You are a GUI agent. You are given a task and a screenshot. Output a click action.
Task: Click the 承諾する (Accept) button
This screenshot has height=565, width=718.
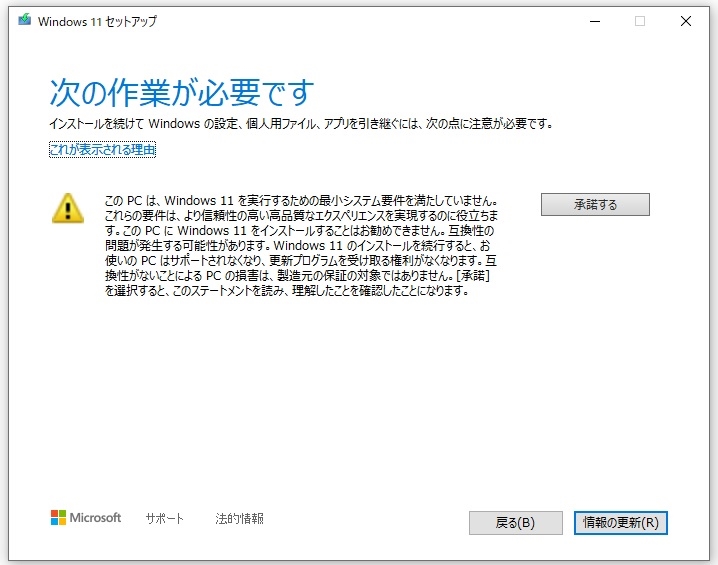[595, 204]
